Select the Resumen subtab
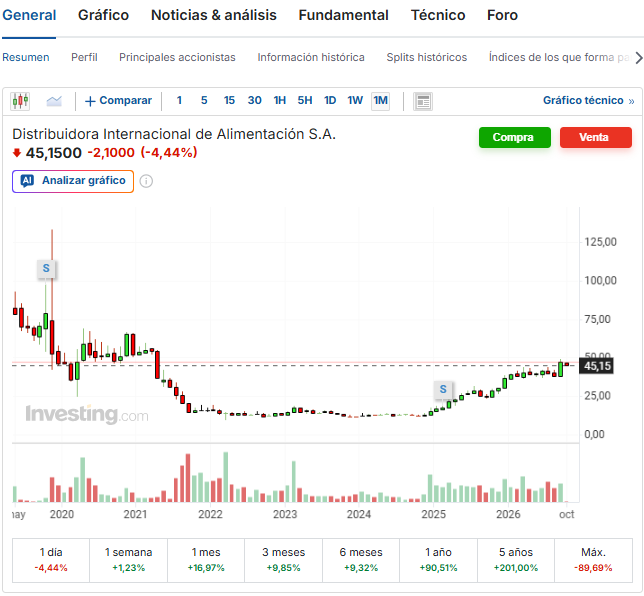Viewport: 644px width, 596px height. tap(25, 58)
